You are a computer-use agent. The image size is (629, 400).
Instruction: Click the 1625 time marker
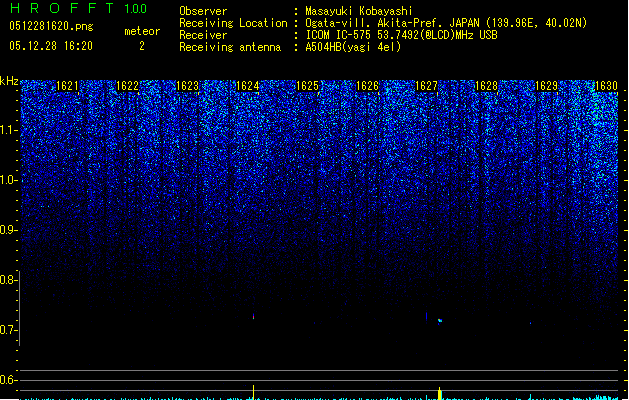307,86
